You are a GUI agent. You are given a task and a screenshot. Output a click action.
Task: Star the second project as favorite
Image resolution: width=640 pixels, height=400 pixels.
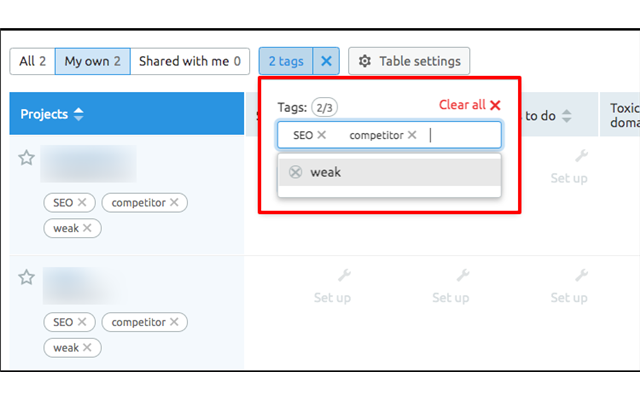[x=27, y=277]
